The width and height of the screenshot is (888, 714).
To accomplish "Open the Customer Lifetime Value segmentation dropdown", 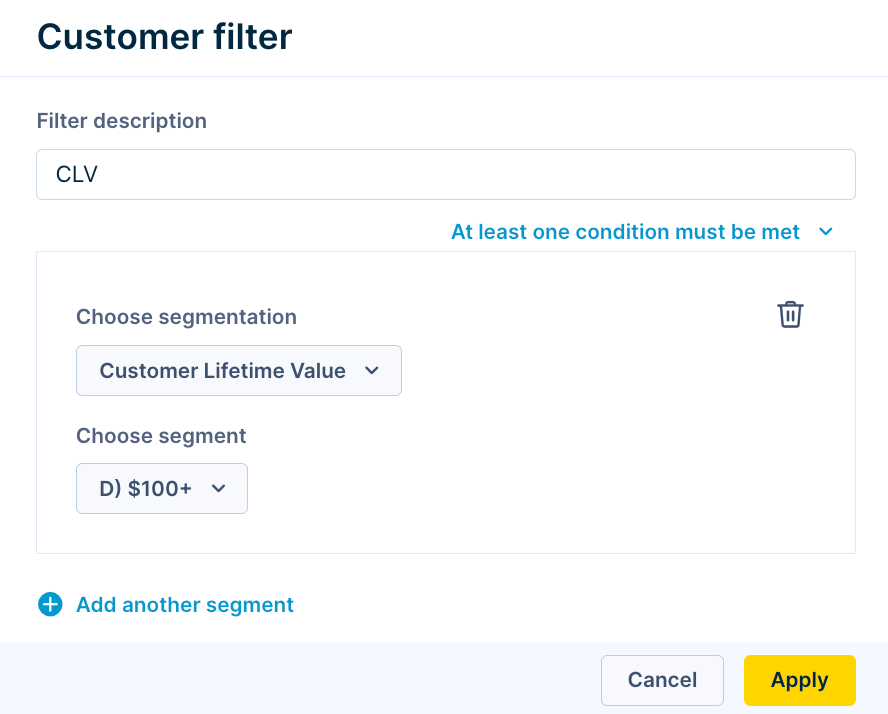I will click(x=239, y=370).
